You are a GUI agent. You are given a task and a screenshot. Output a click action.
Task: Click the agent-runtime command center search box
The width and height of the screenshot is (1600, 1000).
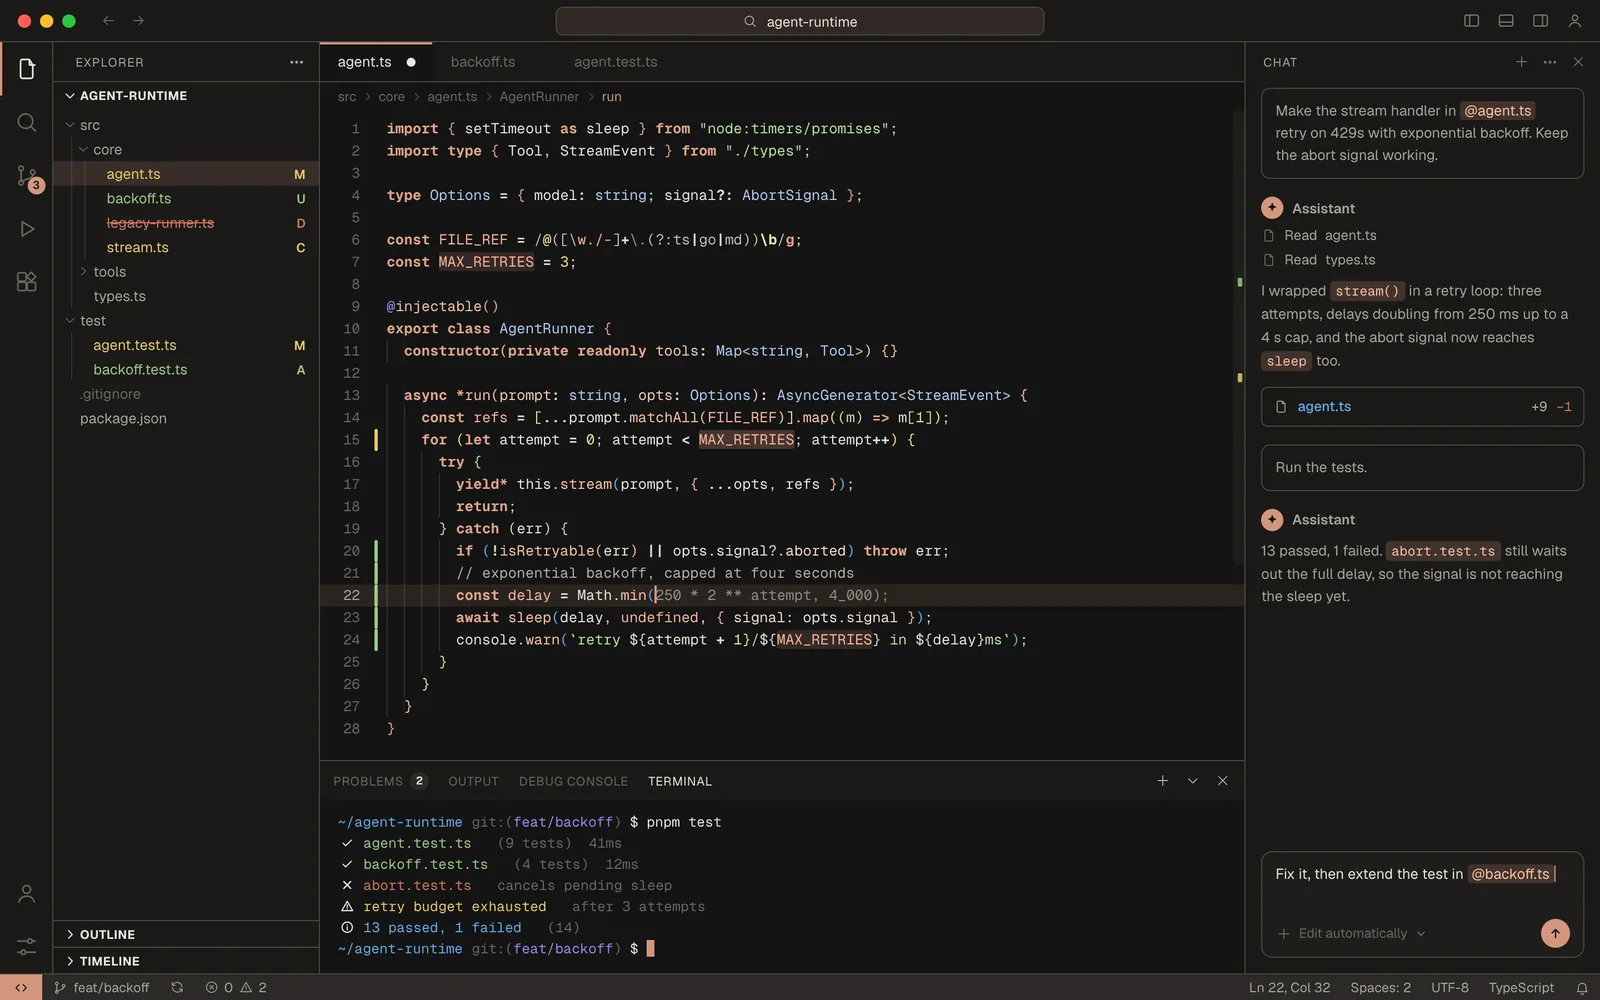coord(800,21)
